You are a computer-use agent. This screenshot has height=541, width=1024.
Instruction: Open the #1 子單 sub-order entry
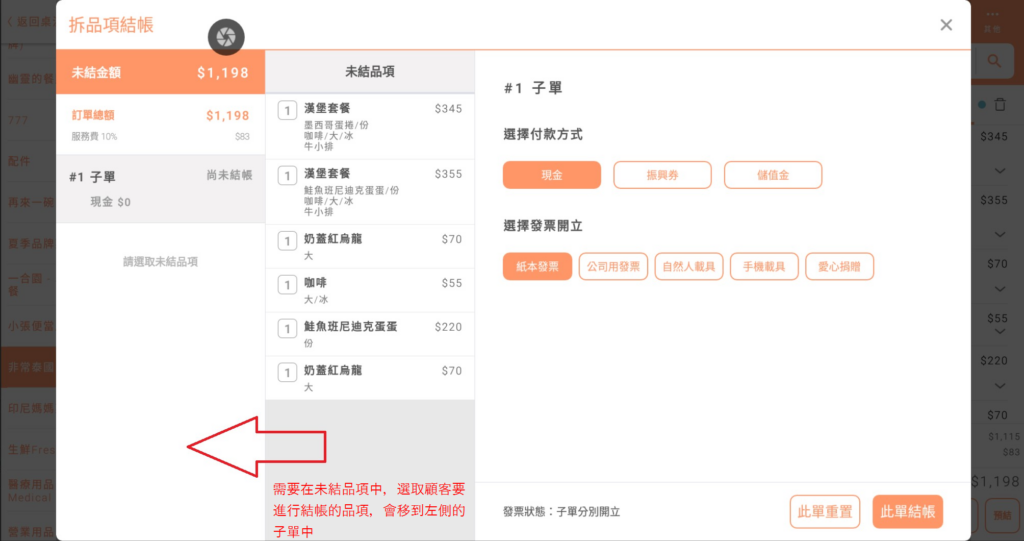coord(160,187)
